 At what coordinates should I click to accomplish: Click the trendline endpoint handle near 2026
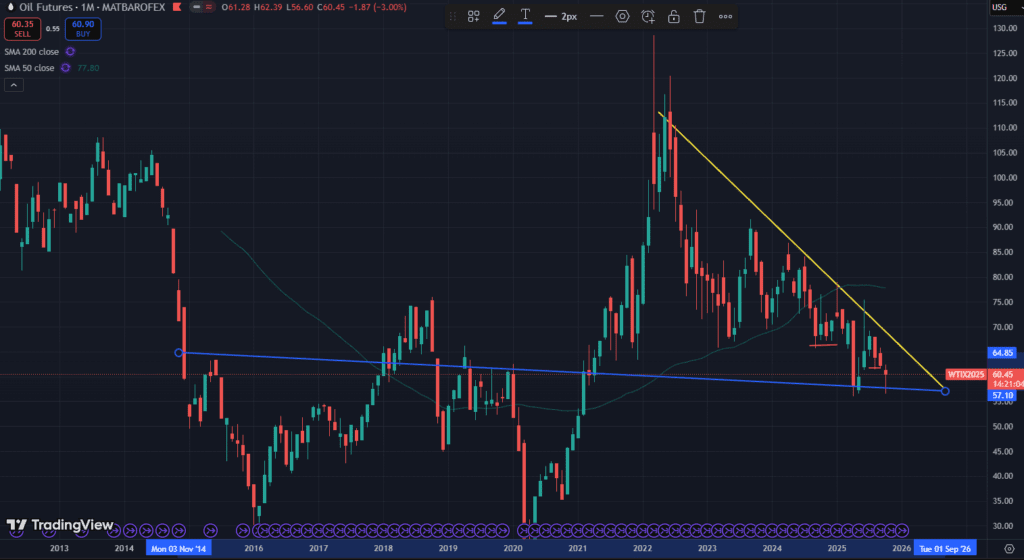click(x=945, y=390)
